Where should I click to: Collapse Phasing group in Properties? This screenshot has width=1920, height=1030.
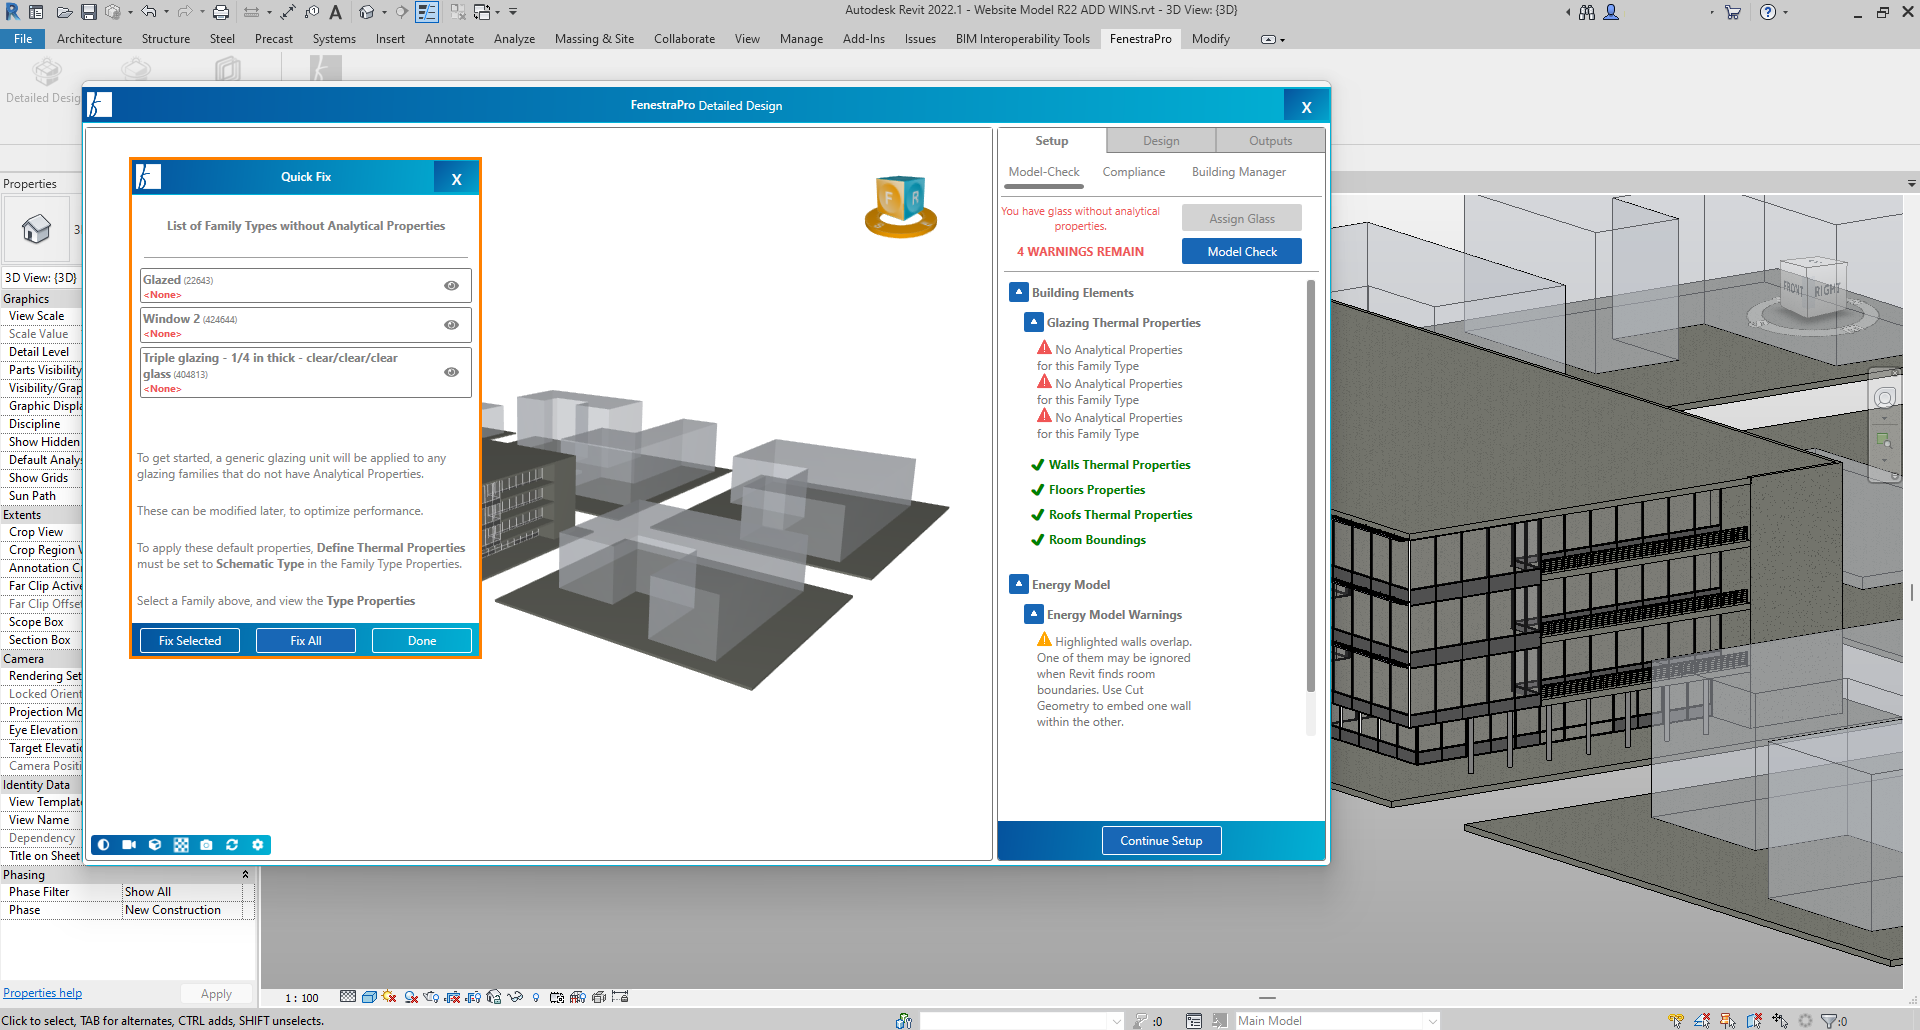point(245,875)
